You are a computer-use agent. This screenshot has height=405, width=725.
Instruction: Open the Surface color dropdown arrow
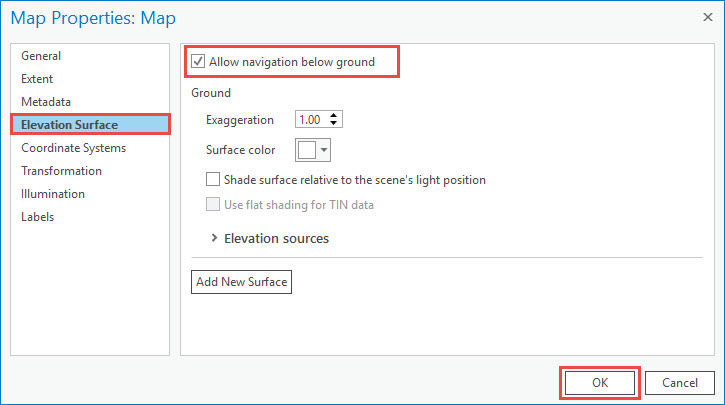(324, 150)
